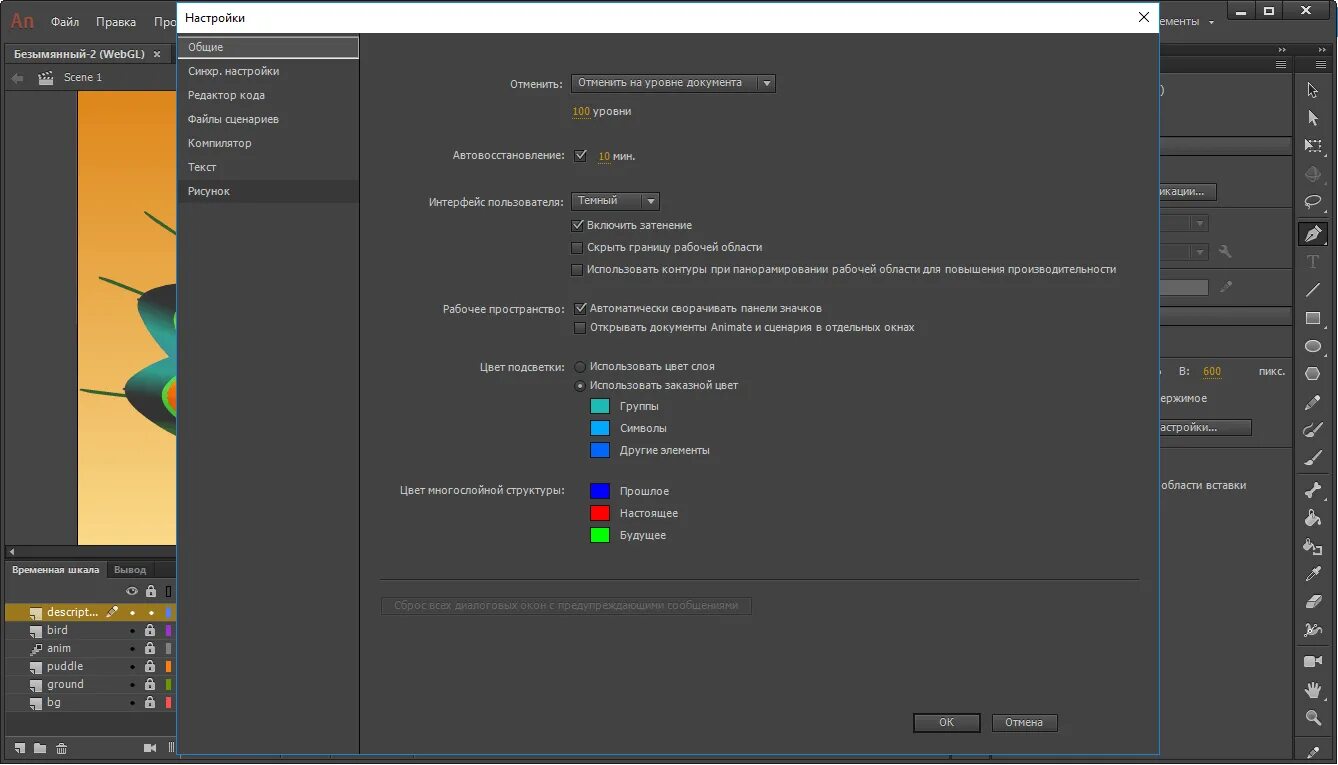Click the New Layer icon in the timeline

click(x=20, y=747)
